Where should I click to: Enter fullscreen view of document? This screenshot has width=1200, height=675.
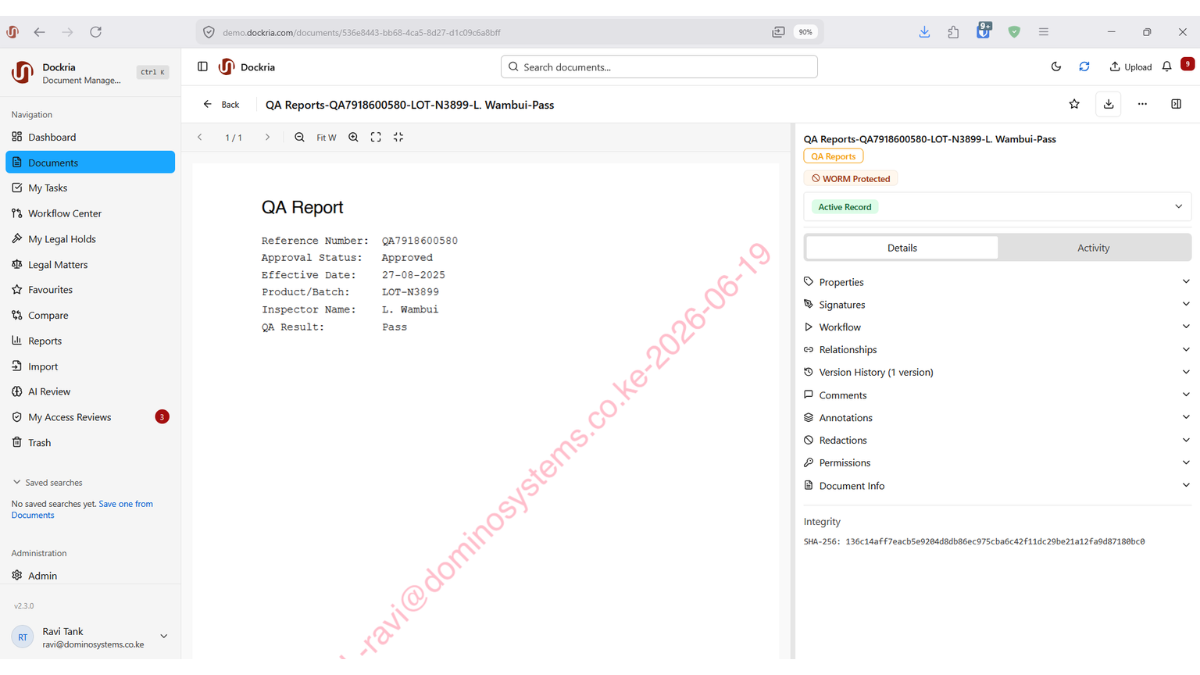click(x=376, y=137)
